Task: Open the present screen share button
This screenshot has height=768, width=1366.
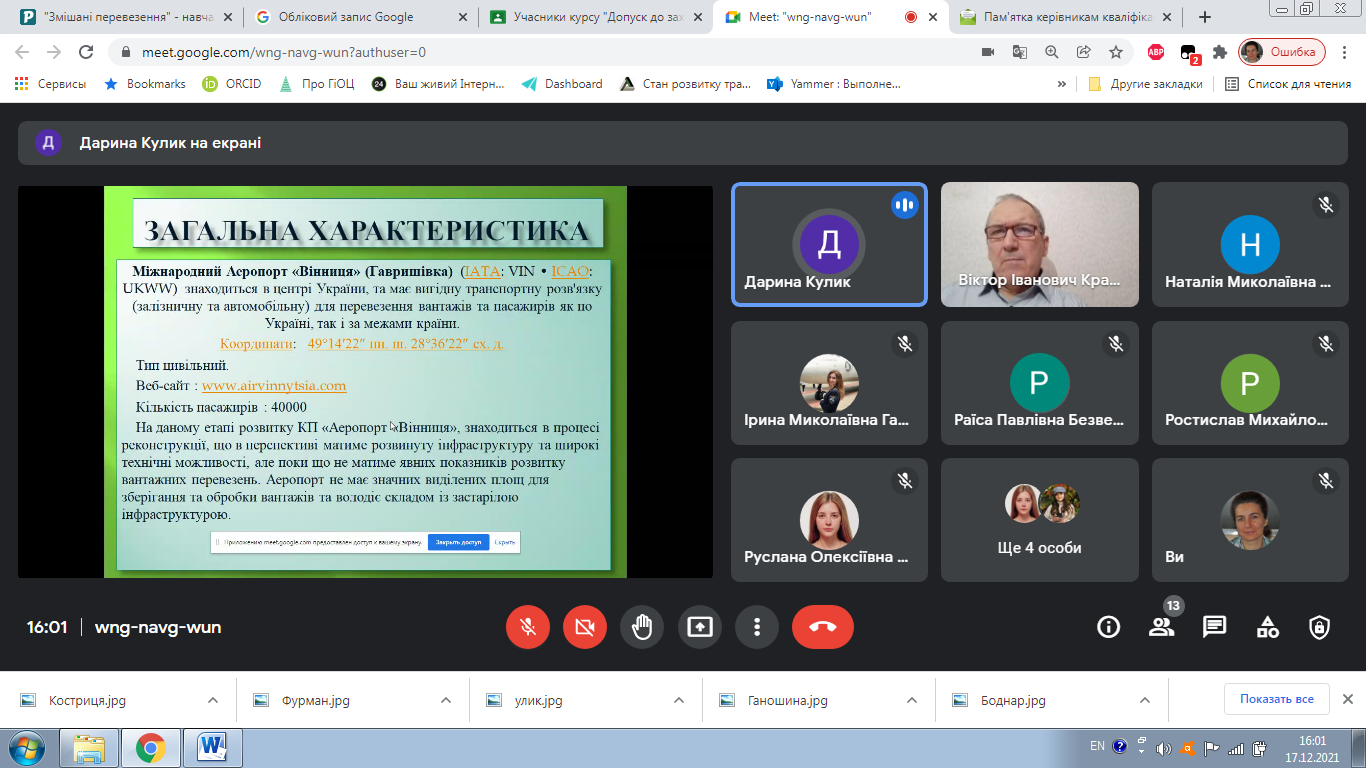Action: [700, 627]
